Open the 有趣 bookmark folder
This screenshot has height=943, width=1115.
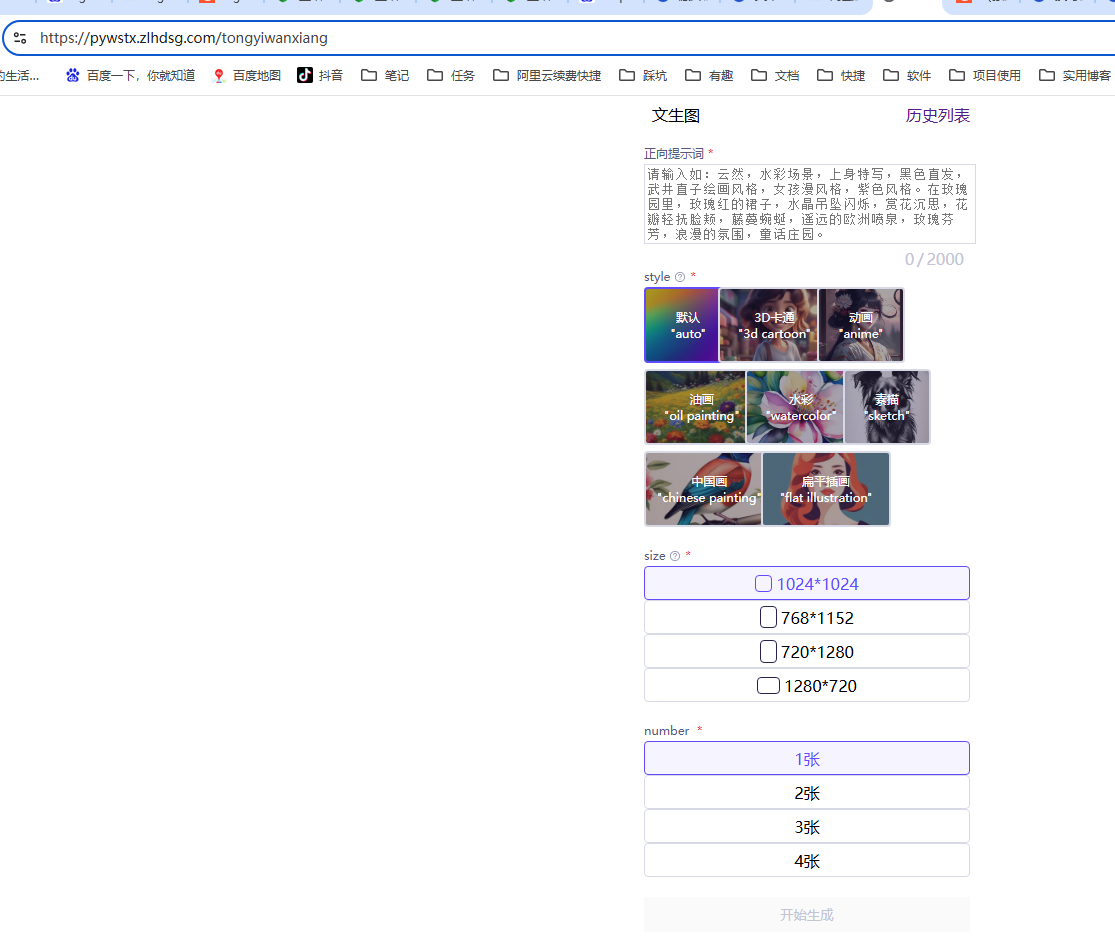[x=709, y=75]
